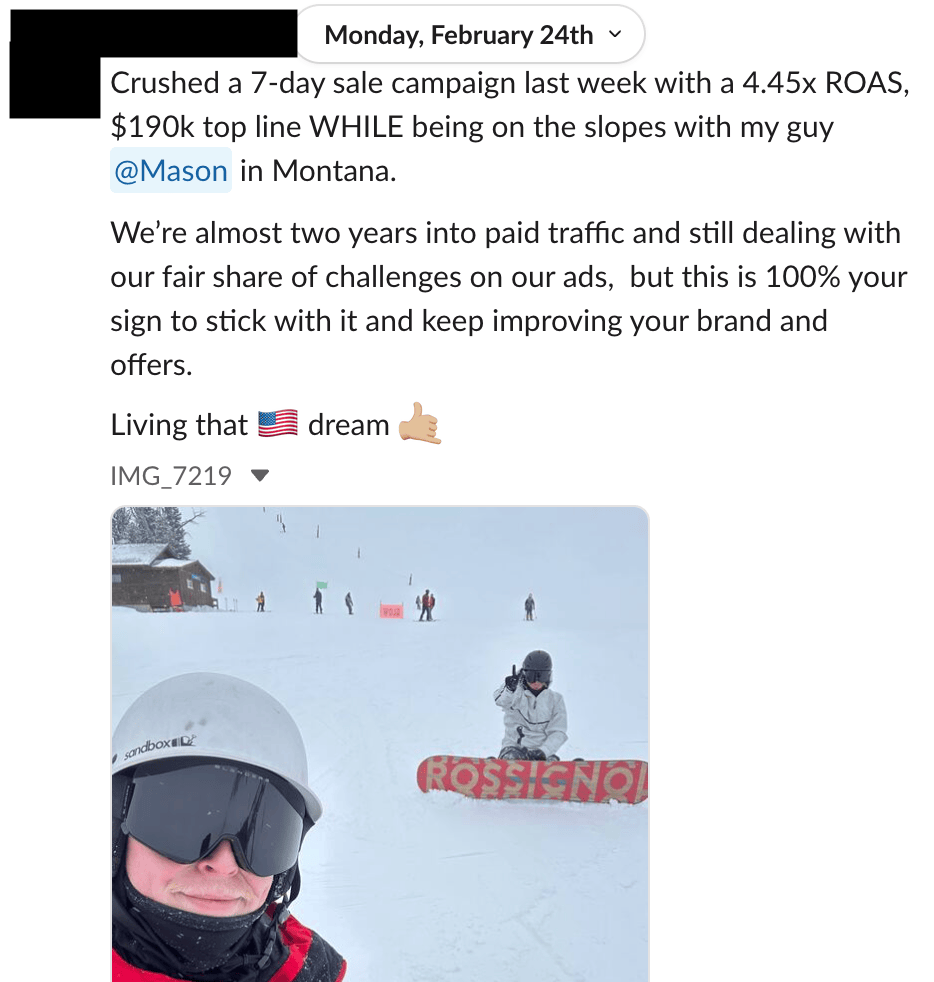The image size is (934, 982).
Task: Click the US flag emoji
Action: point(278,424)
